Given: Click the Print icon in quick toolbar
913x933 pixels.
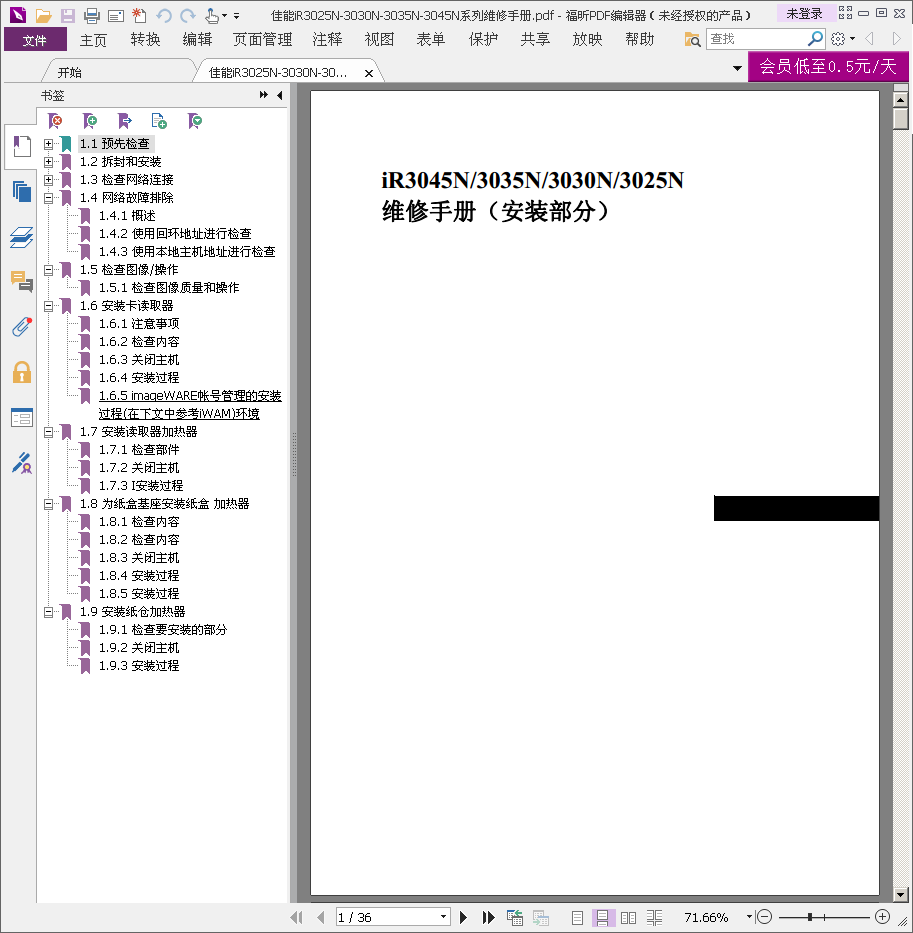Looking at the screenshot, I should (x=92, y=15).
